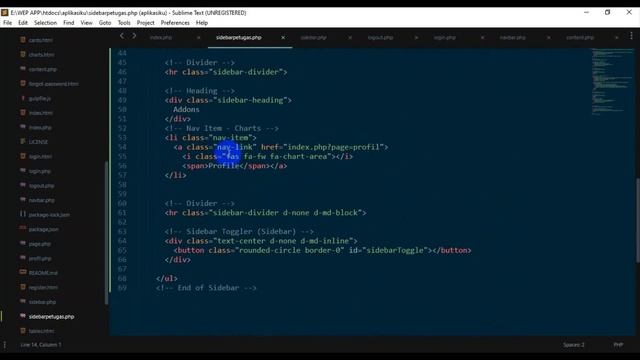Go to previous tab with left arrow
640x360 pixels.
[122, 36]
